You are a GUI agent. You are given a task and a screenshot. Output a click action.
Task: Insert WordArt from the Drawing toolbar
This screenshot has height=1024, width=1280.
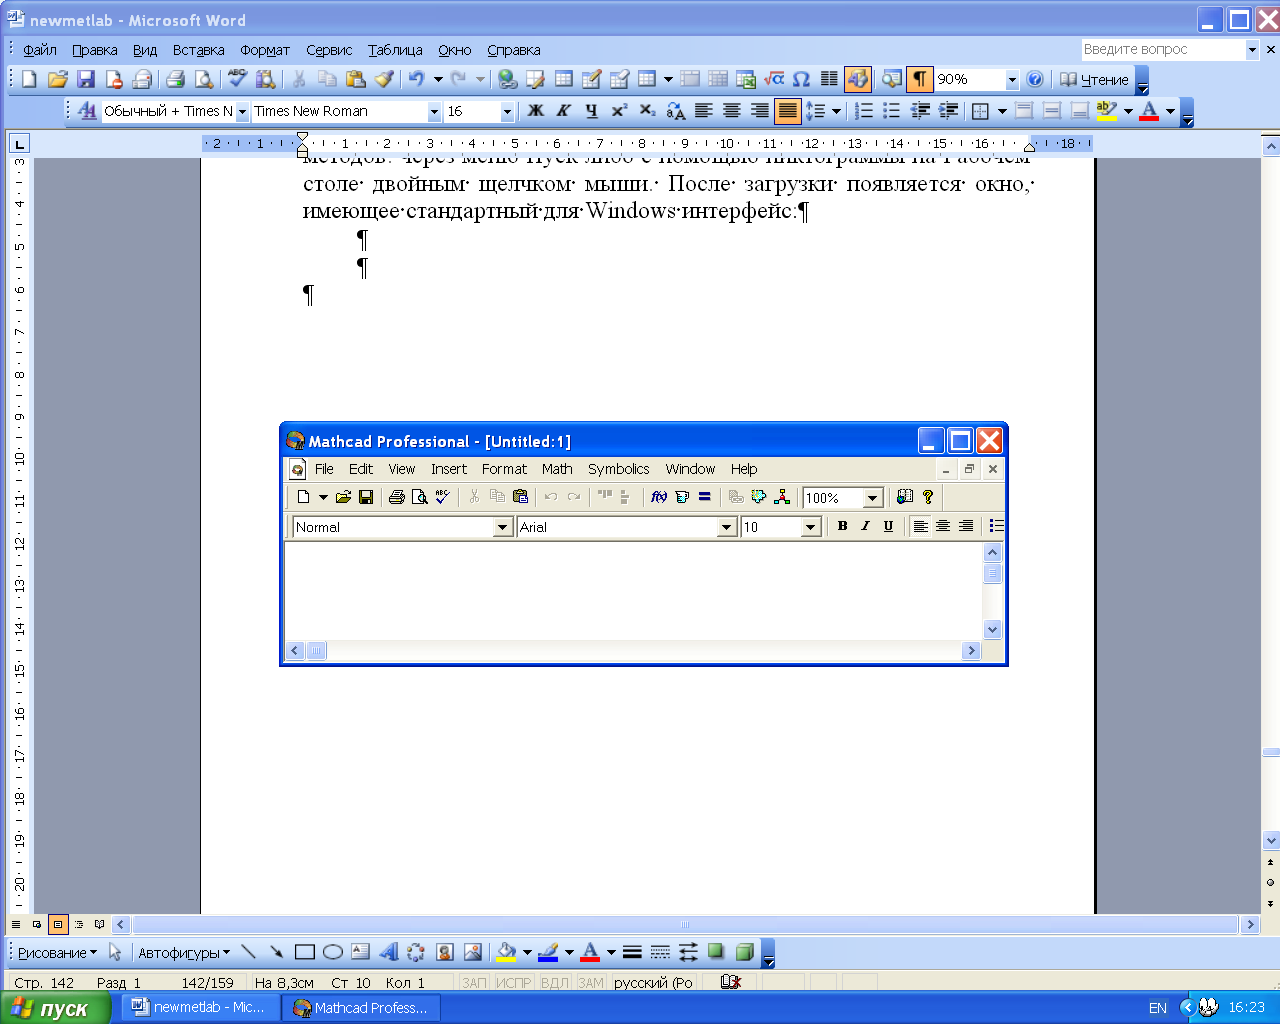[389, 952]
